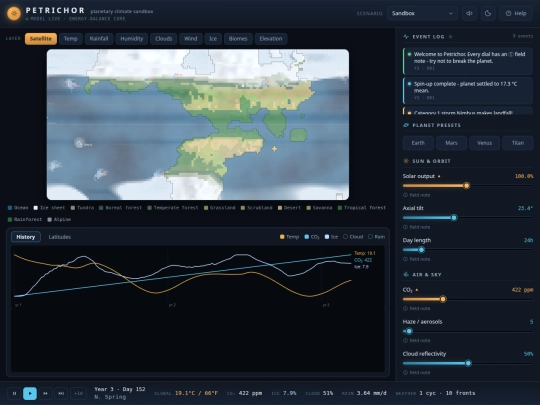Select the Satellite layer
The width and height of the screenshot is (540, 405).
pos(41,39)
